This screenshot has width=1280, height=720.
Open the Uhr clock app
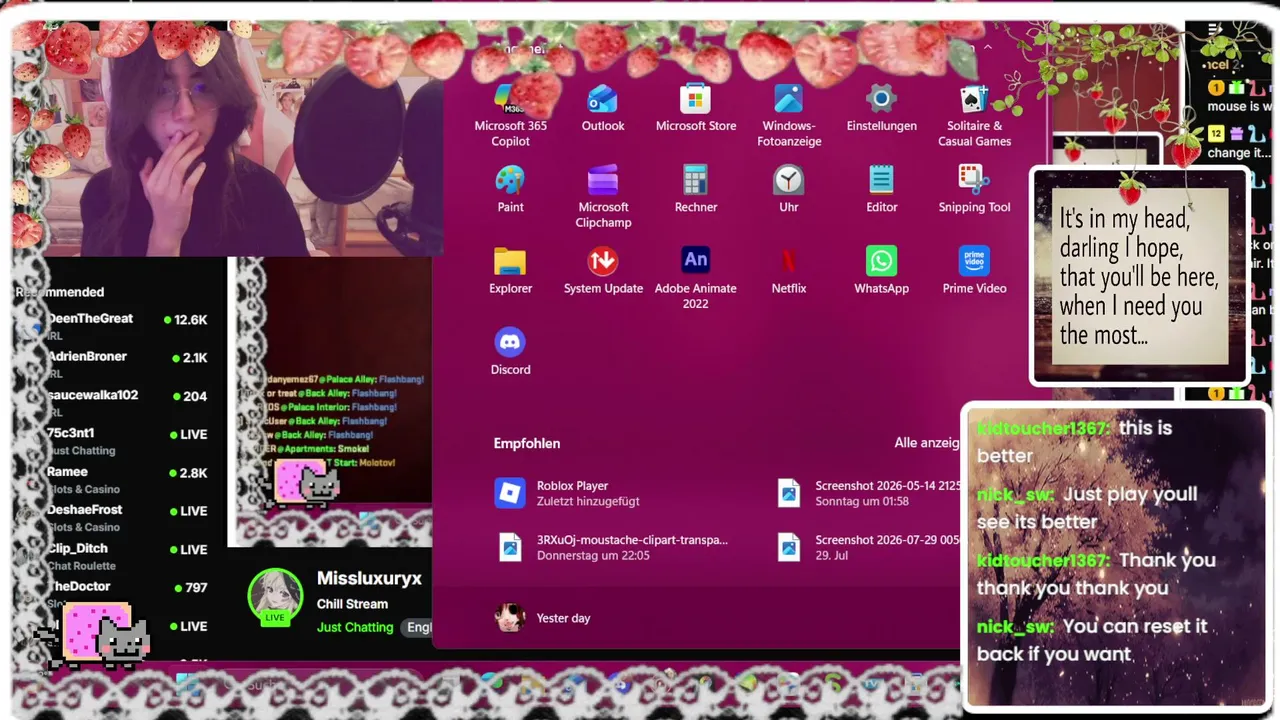[x=789, y=189]
